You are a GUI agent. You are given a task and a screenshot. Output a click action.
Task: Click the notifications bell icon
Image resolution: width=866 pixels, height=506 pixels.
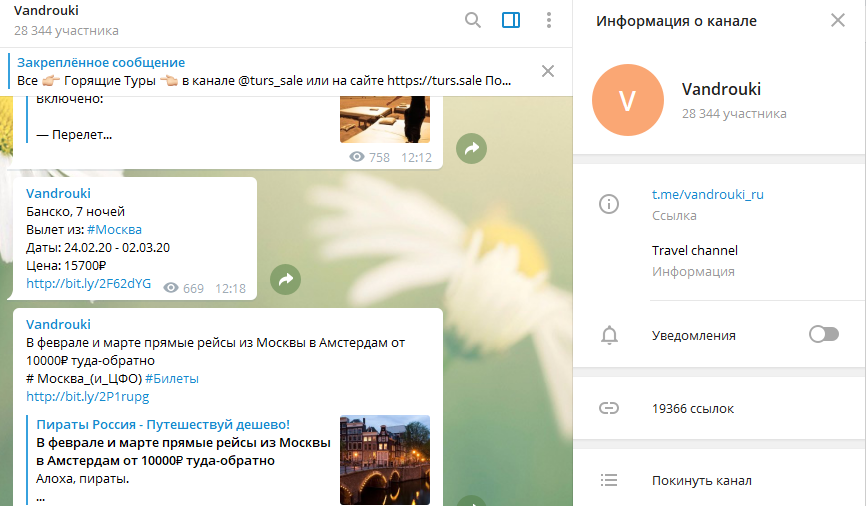click(x=609, y=335)
